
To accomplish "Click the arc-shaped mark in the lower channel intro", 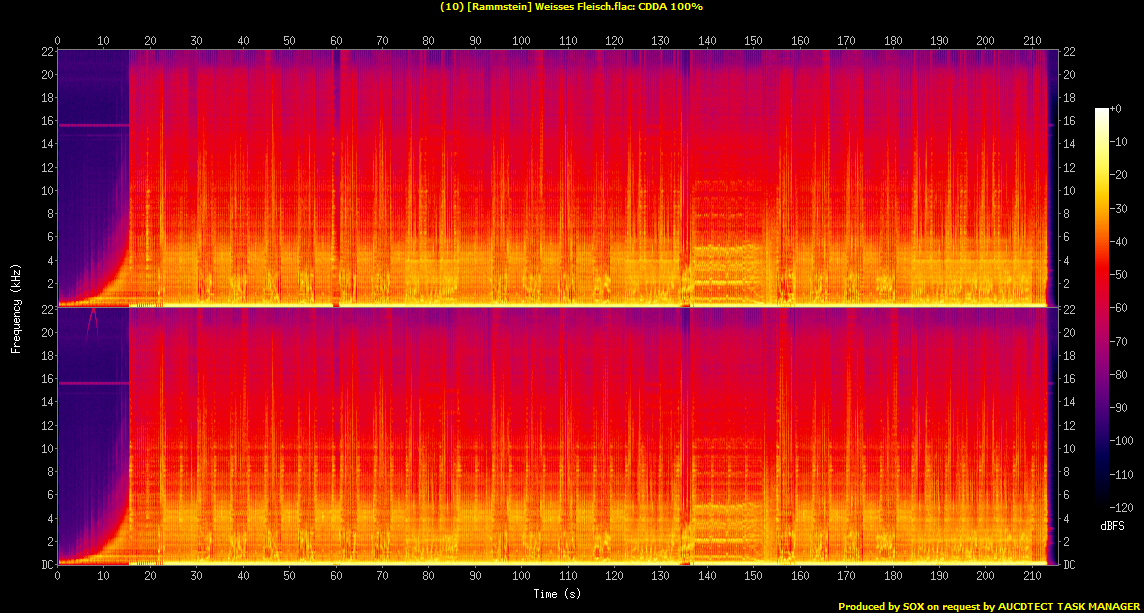I will click(x=92, y=320).
